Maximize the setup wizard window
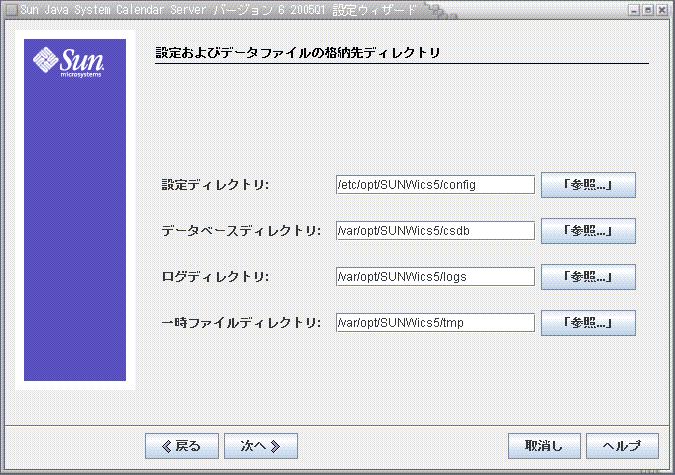This screenshot has width=675, height=475. coord(648,10)
